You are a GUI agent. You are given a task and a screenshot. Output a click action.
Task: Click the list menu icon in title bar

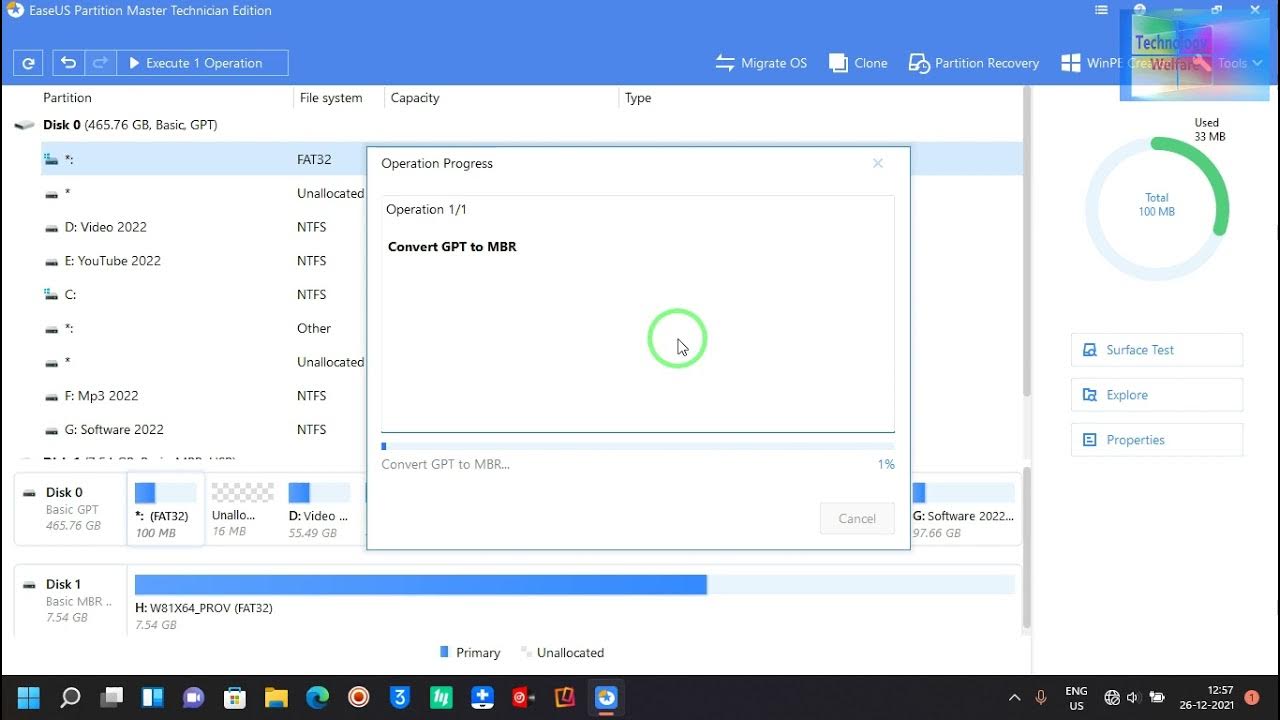1101,10
